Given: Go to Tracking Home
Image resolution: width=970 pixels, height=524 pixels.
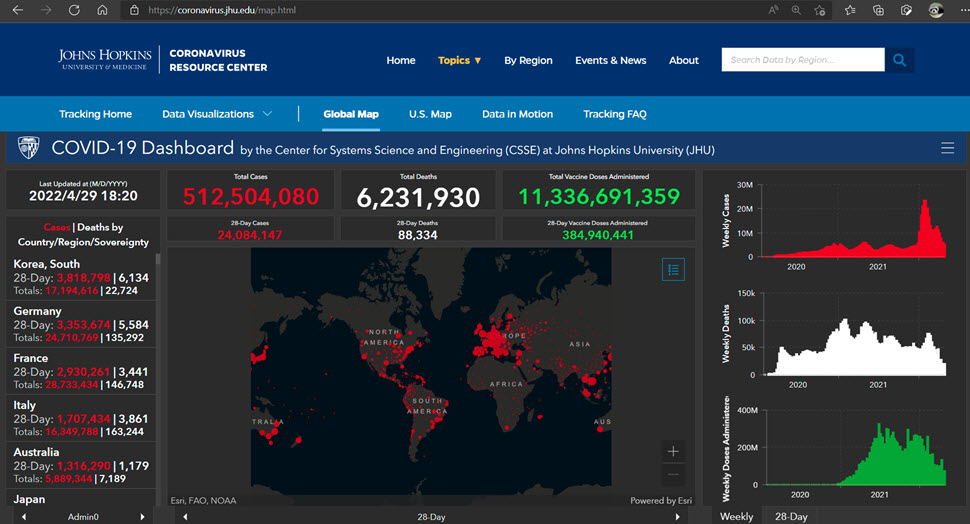Looking at the screenshot, I should [95, 114].
